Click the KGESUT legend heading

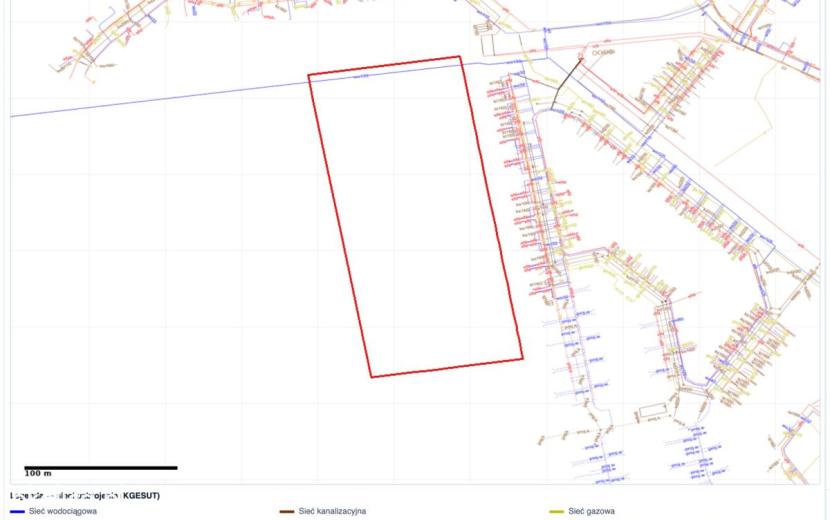pyautogui.click(x=85, y=496)
